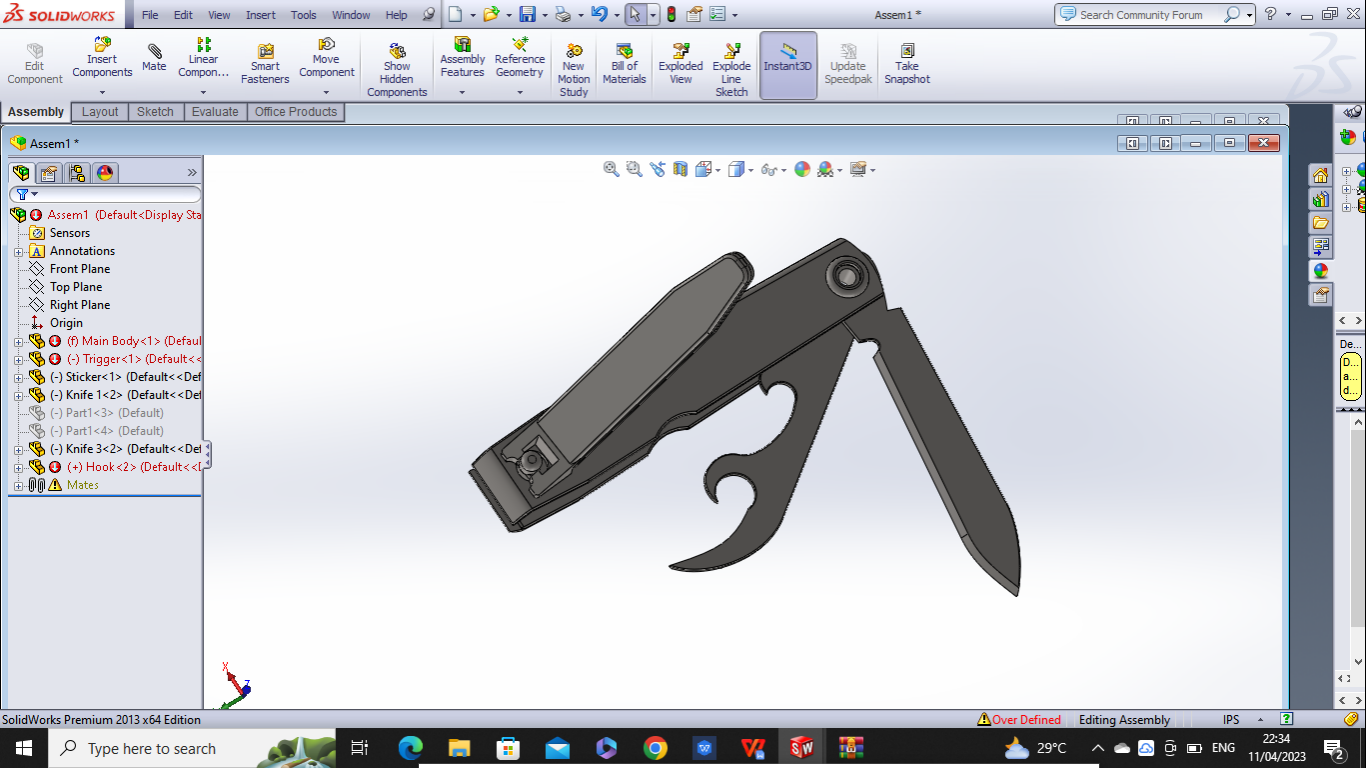Screen dimensions: 1366x768
Task: Select Zoom to Area tool
Action: 634,169
